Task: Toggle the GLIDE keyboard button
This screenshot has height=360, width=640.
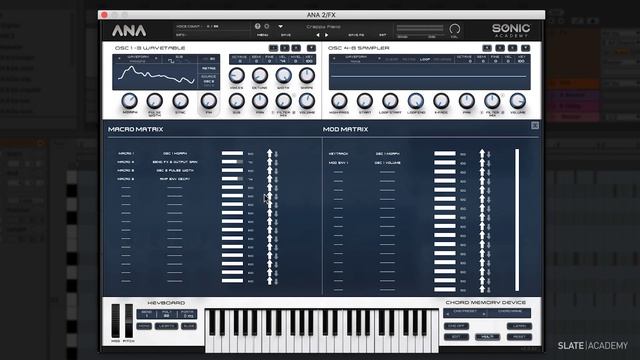Action: coord(189,326)
